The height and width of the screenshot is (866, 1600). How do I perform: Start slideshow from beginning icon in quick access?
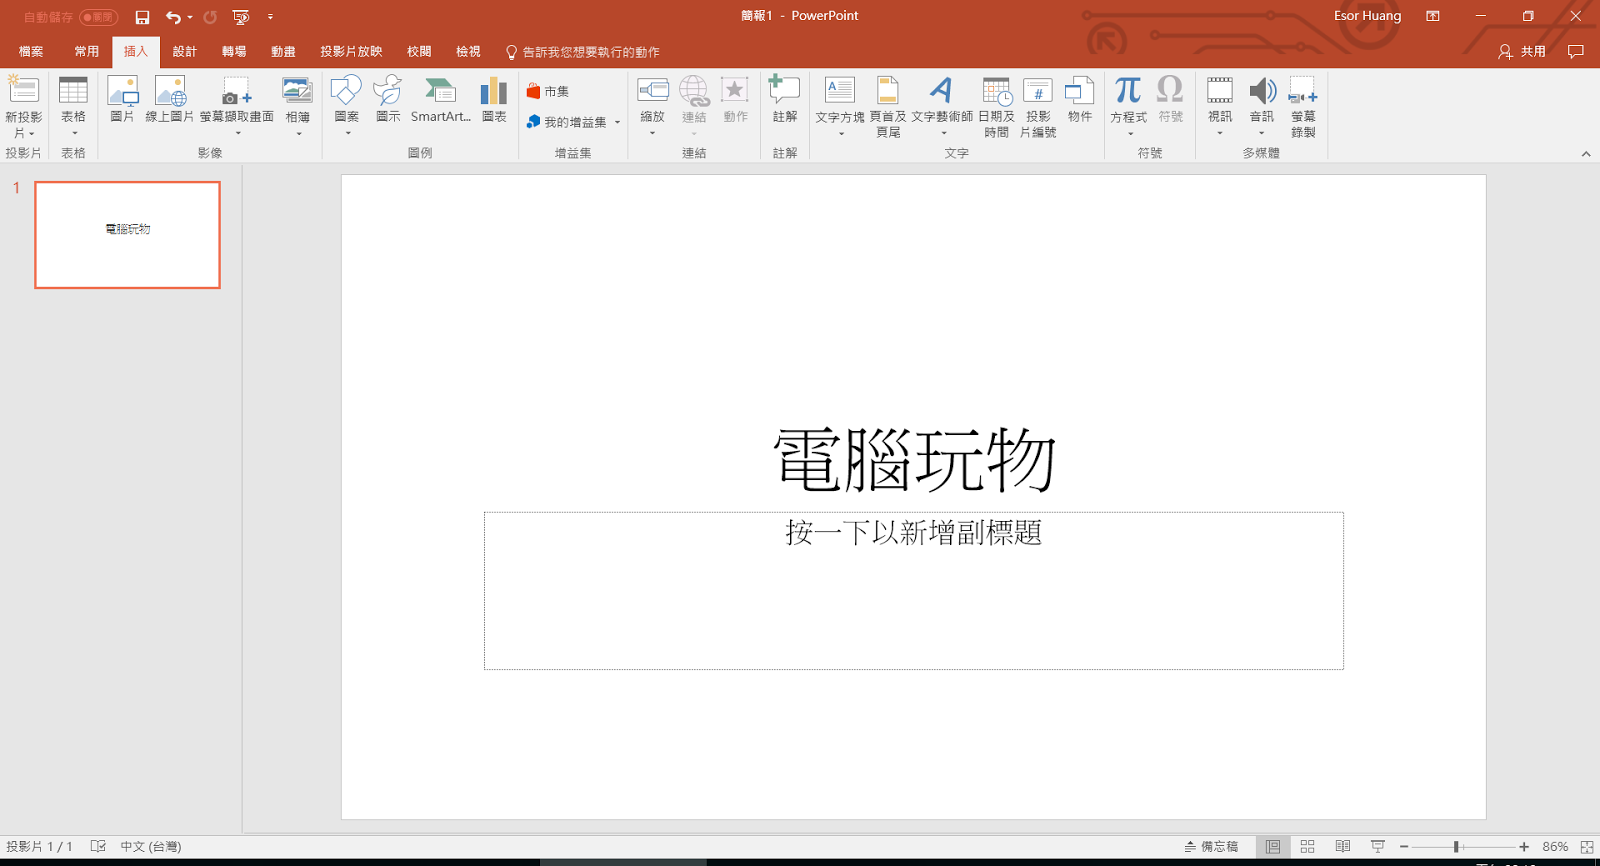click(240, 17)
